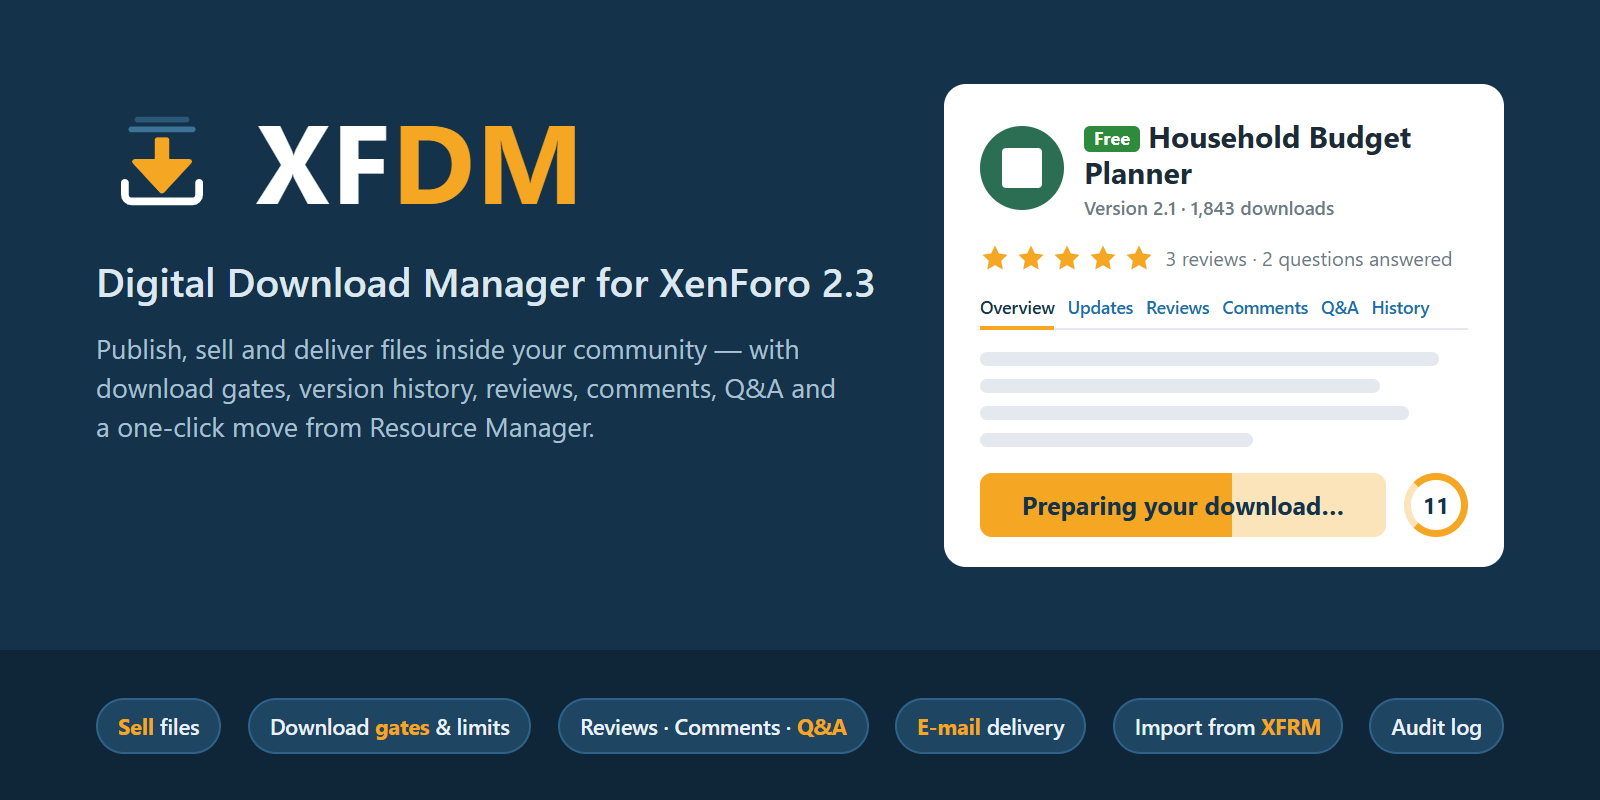1600x800 pixels.
Task: Click the Digital Download Manager for XenForo 2.3 heading
Action: [485, 284]
